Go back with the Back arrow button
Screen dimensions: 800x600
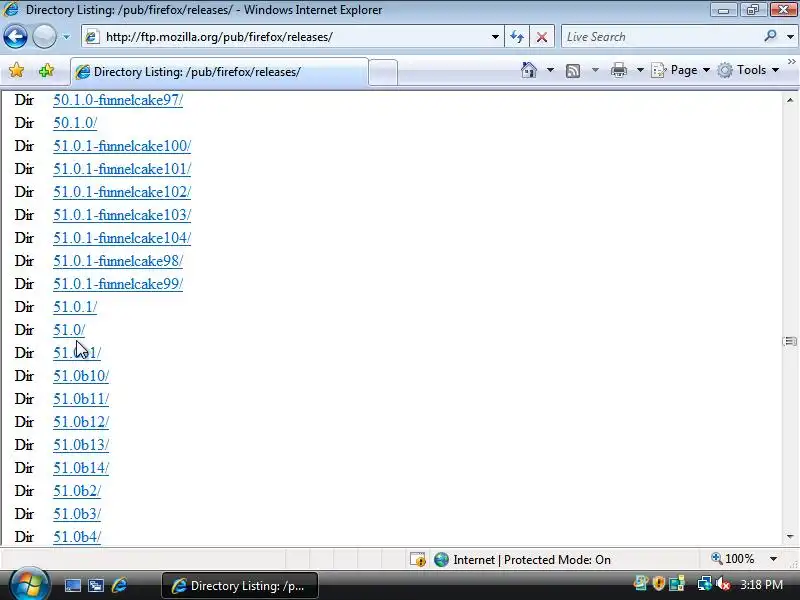click(x=15, y=37)
